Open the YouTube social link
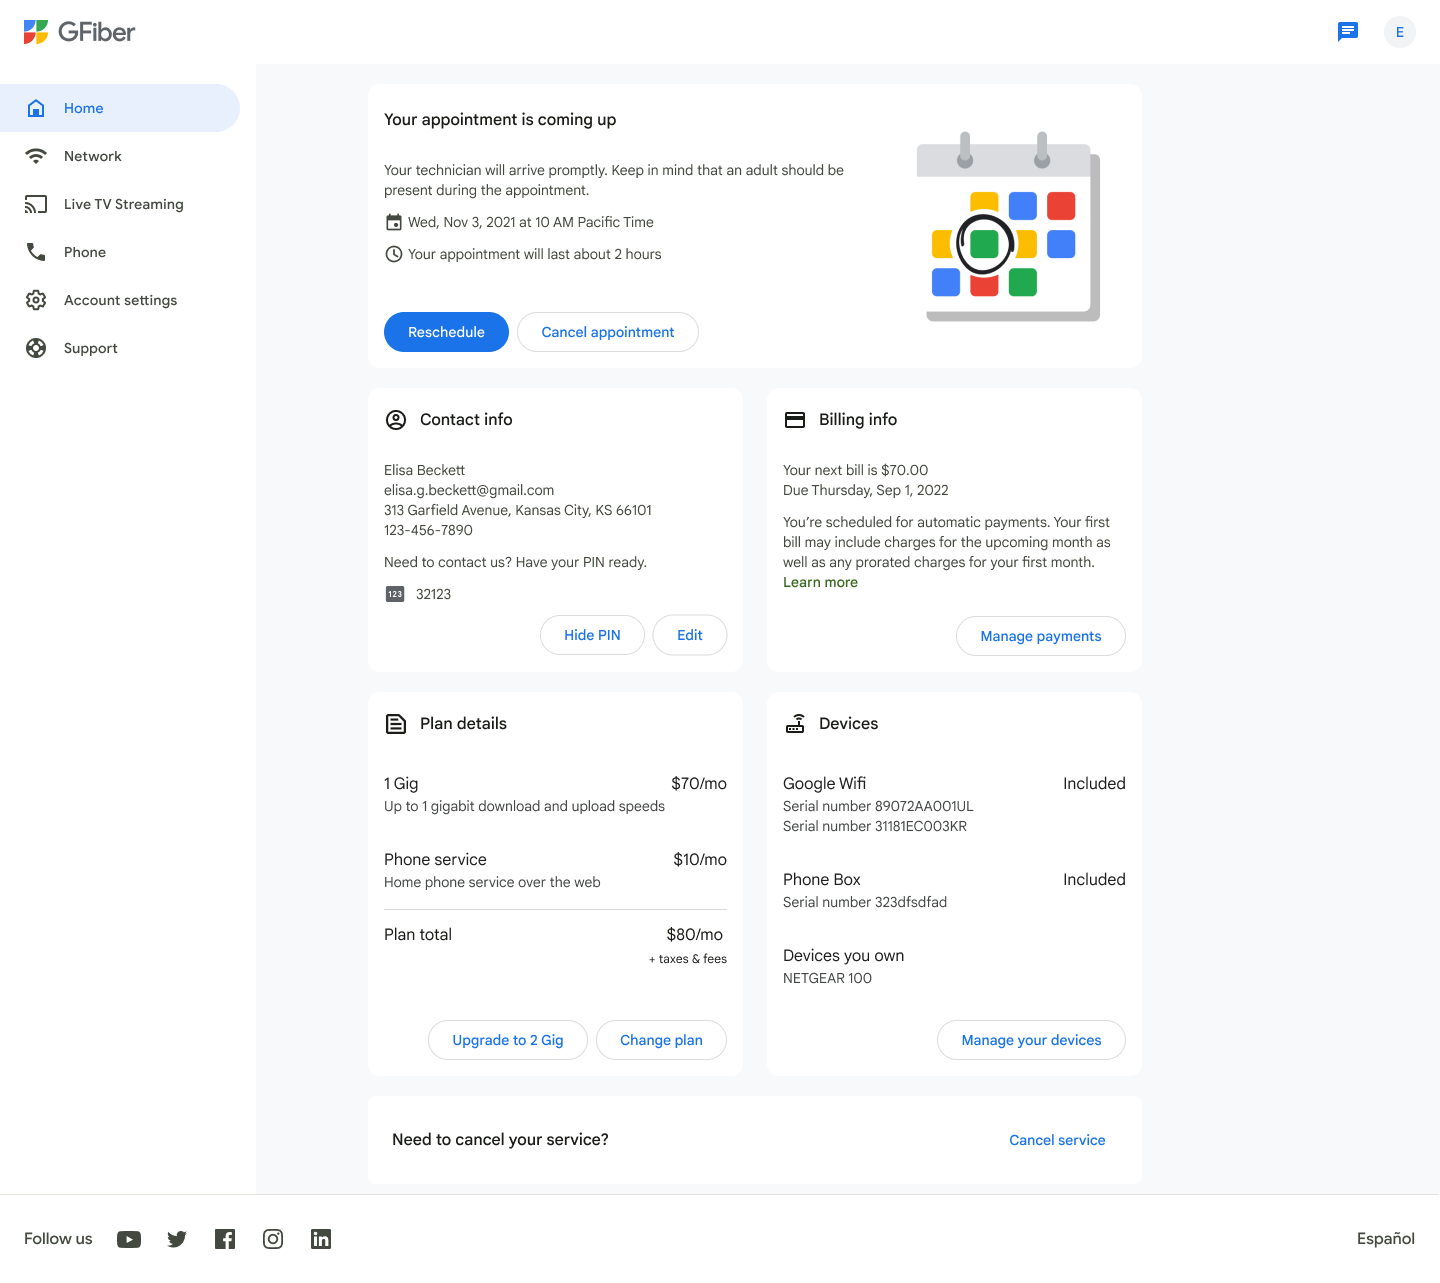The image size is (1440, 1283). [x=129, y=1239]
